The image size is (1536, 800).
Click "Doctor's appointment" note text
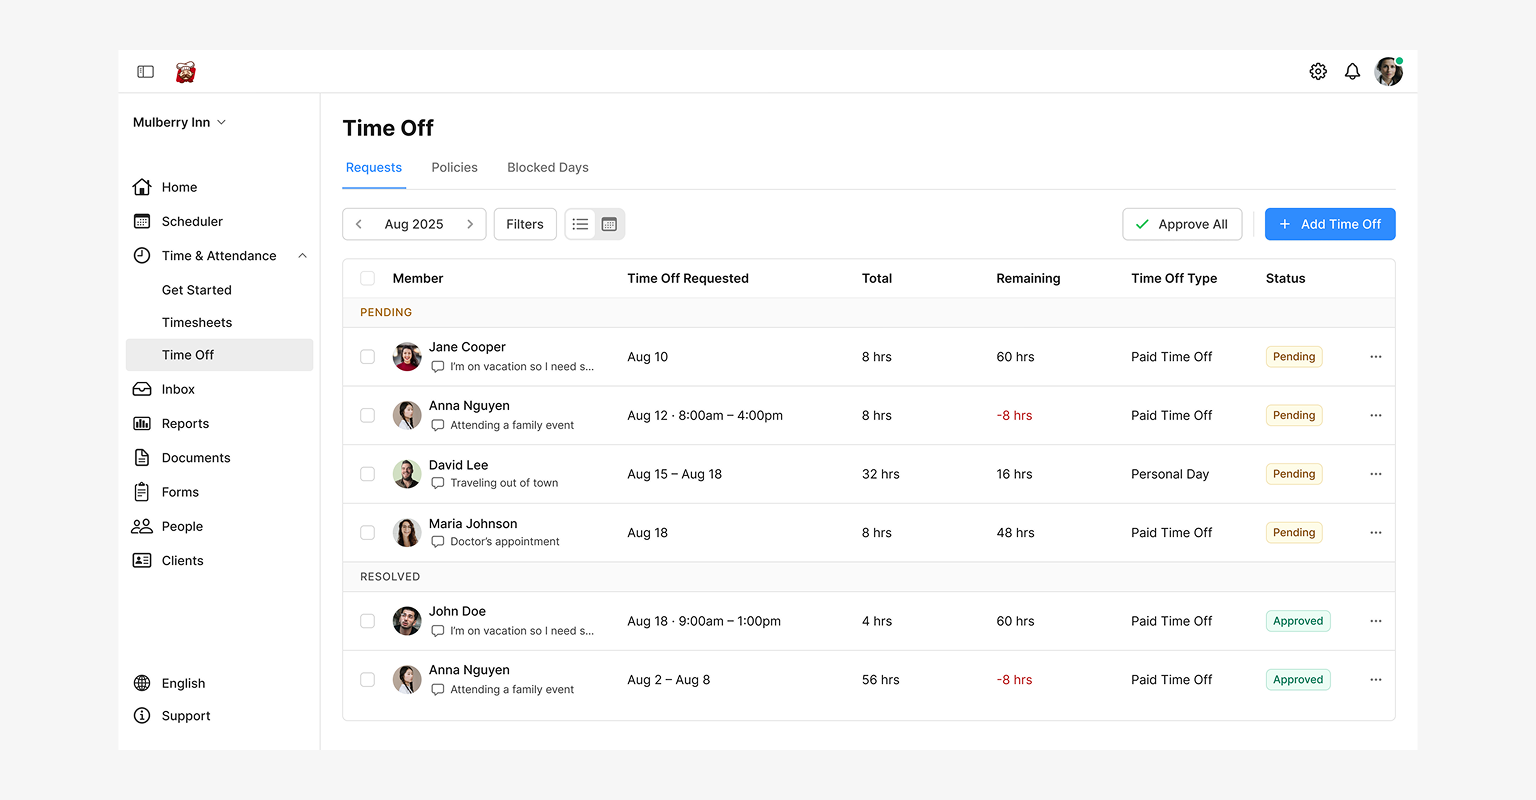pyautogui.click(x=505, y=542)
